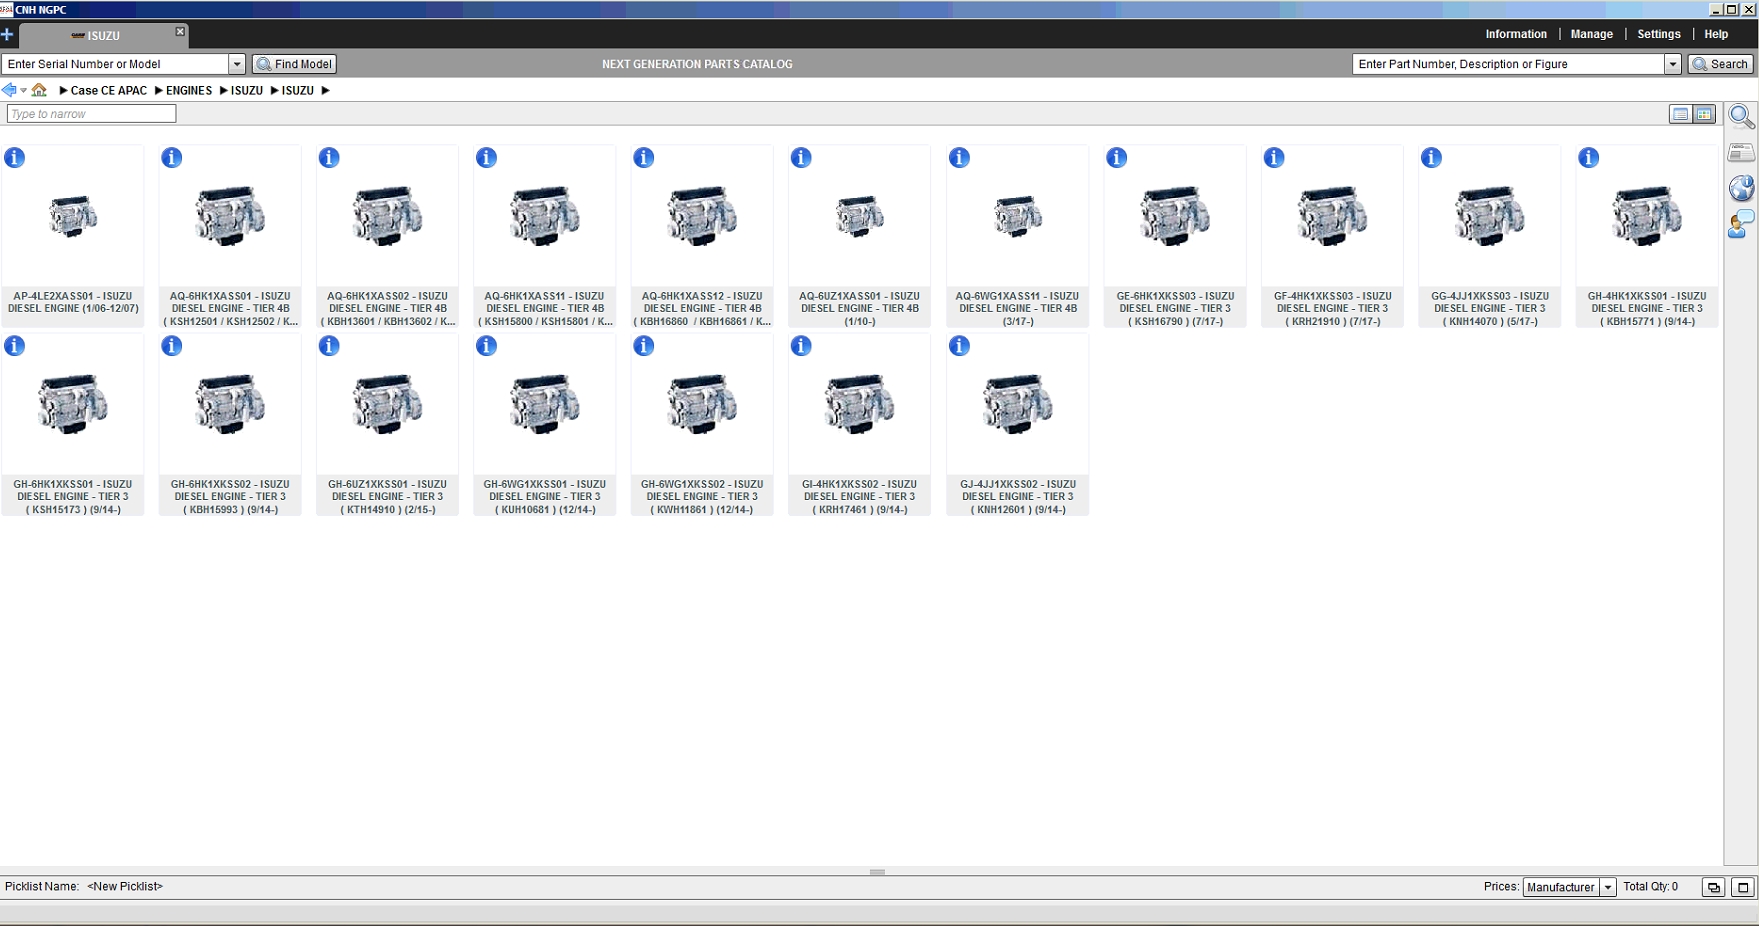Image resolution: width=1759 pixels, height=926 pixels.
Task: Click the <New Picklist> name
Action: tap(125, 887)
